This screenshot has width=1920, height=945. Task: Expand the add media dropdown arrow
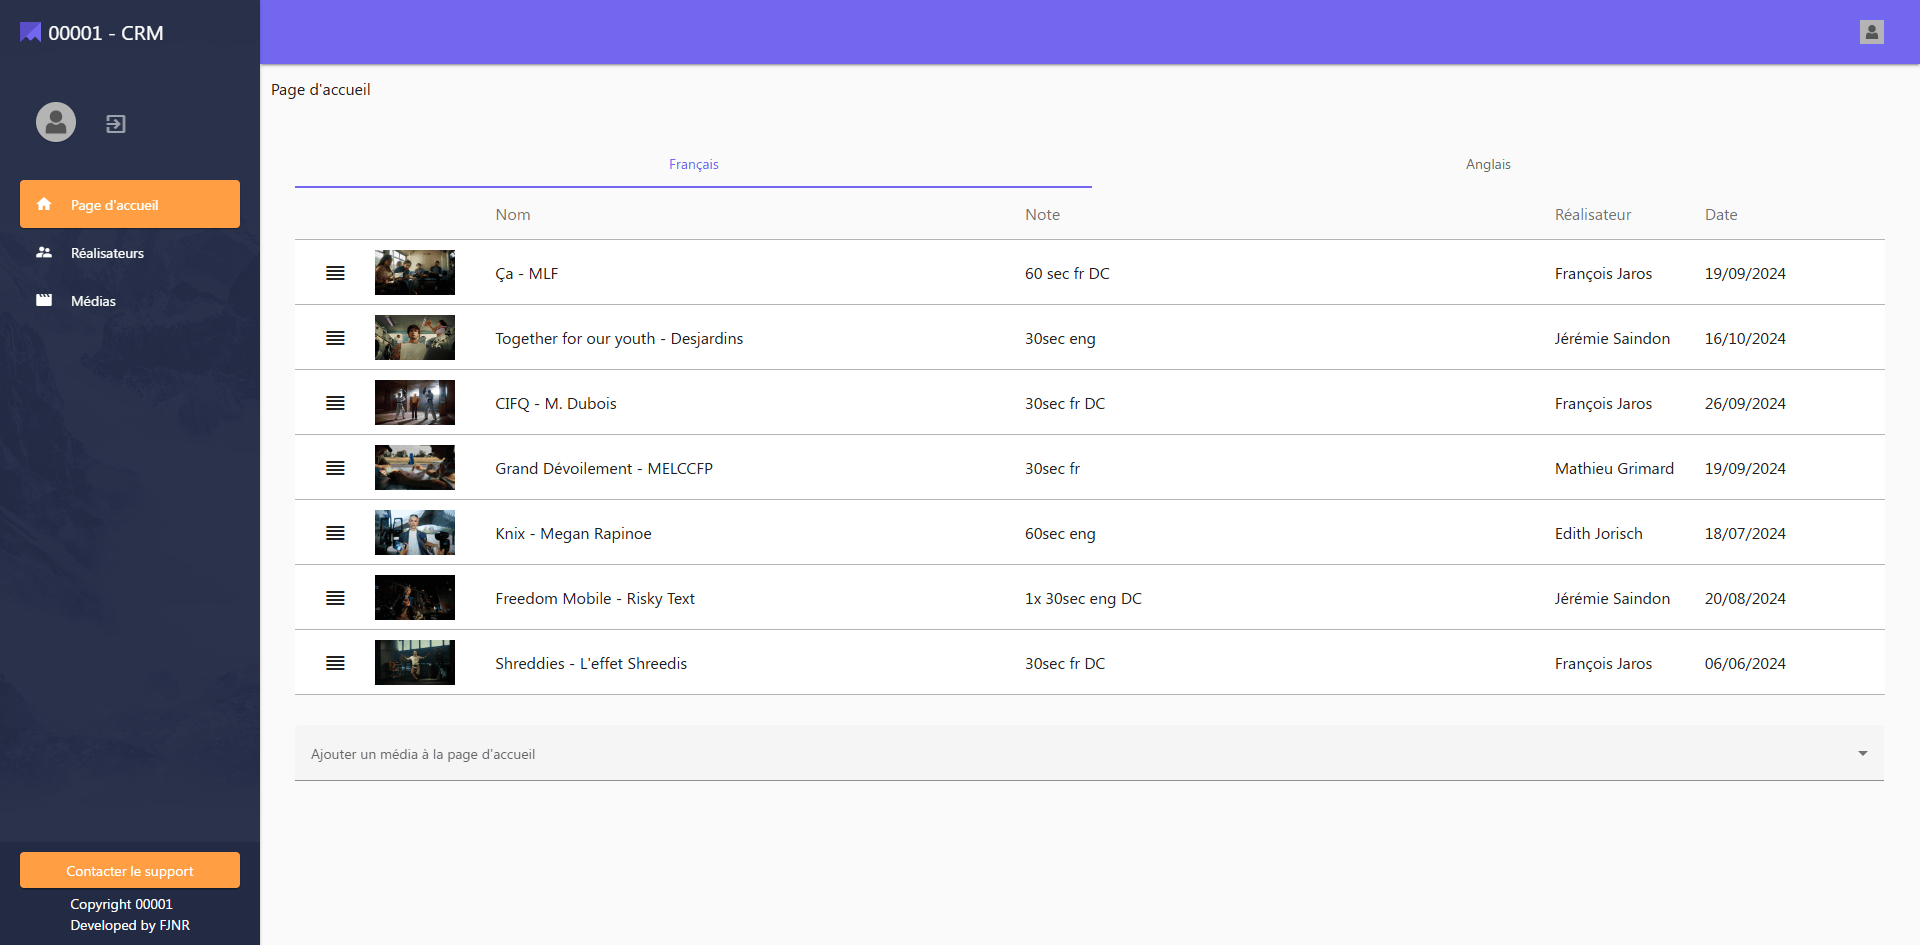[x=1862, y=754]
